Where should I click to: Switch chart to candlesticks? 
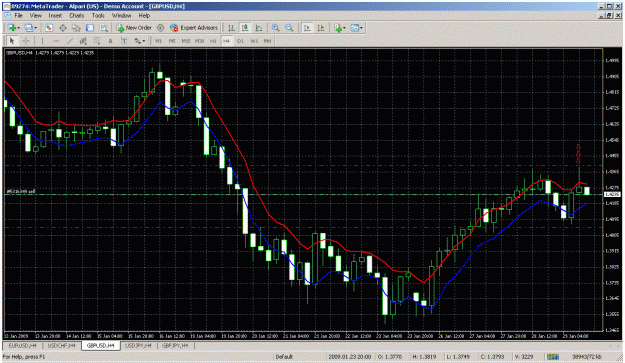pos(245,27)
